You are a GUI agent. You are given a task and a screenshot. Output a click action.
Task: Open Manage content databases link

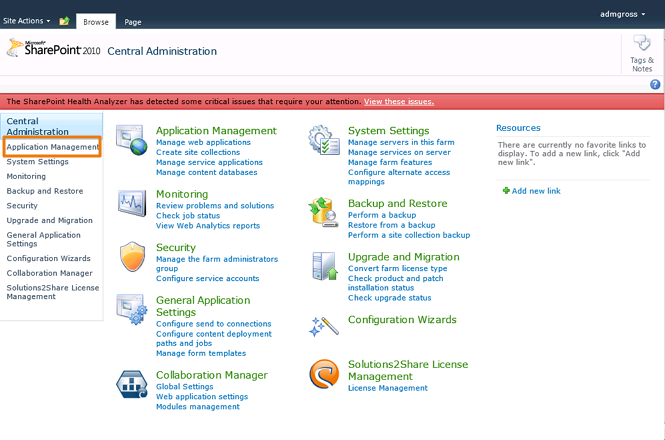(x=207, y=172)
